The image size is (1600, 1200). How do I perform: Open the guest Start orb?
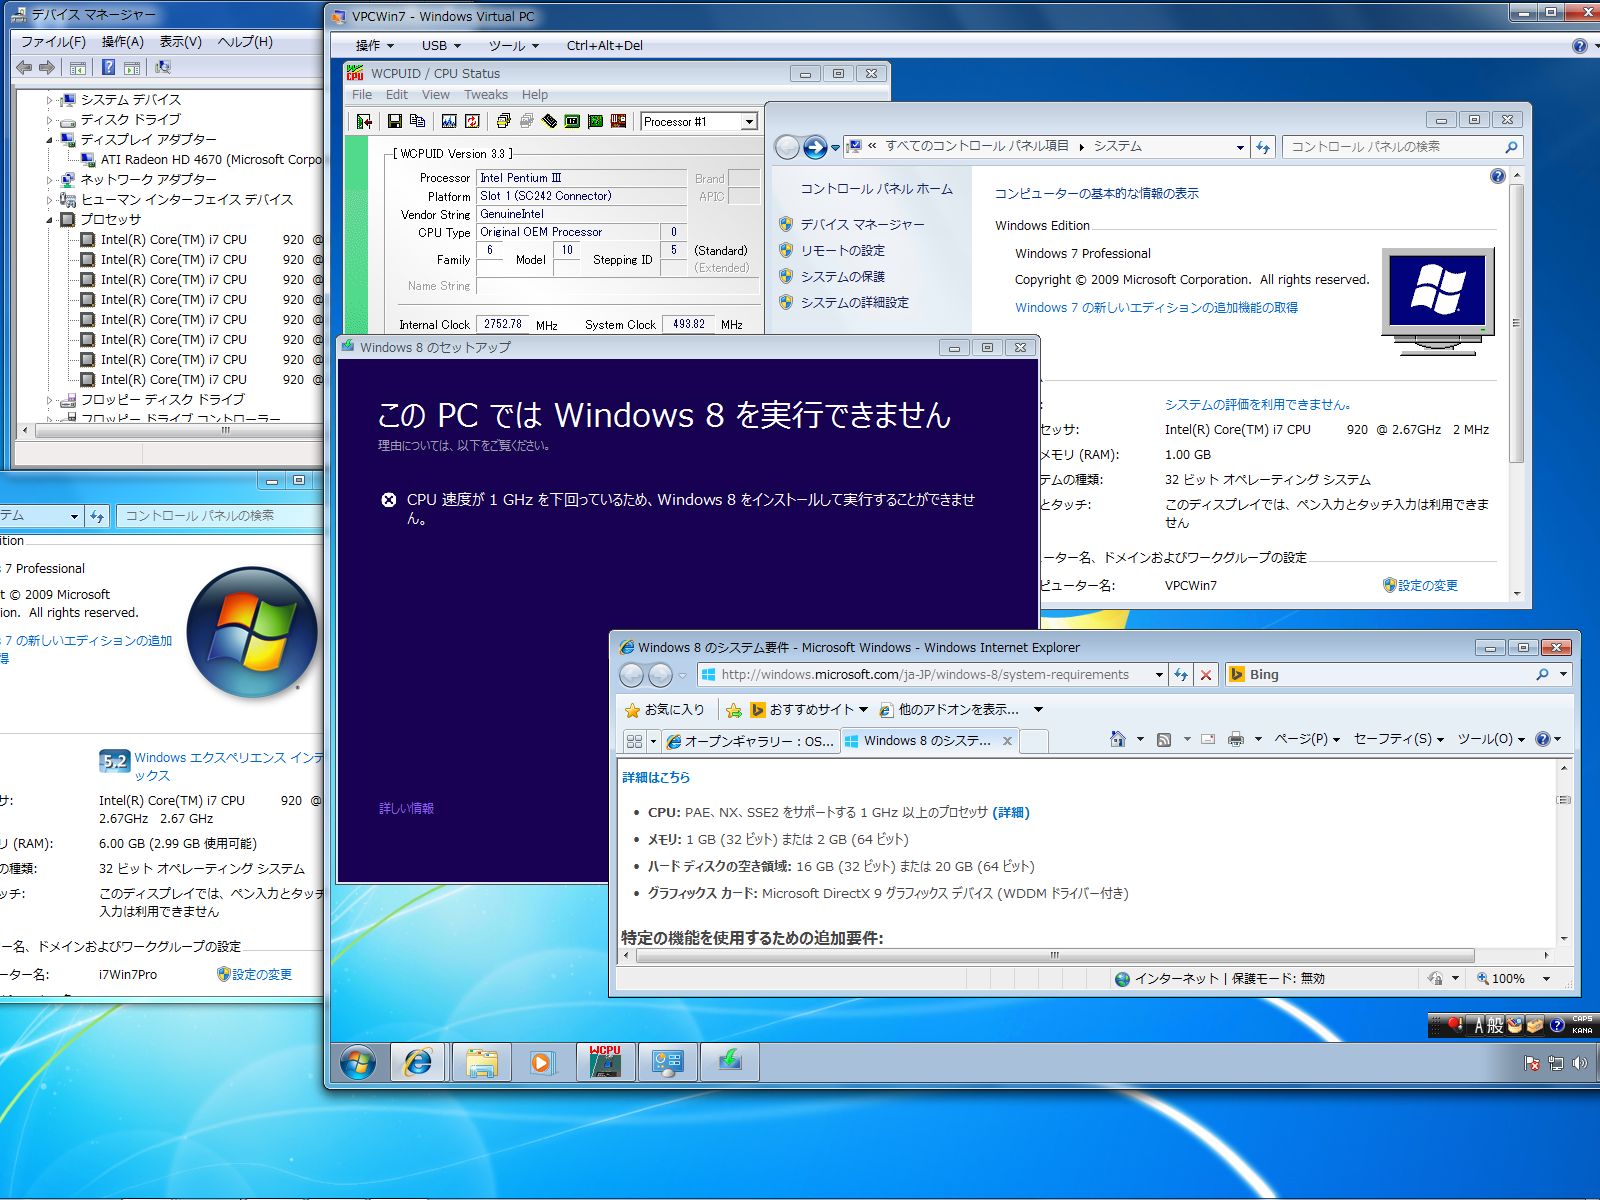(357, 1062)
